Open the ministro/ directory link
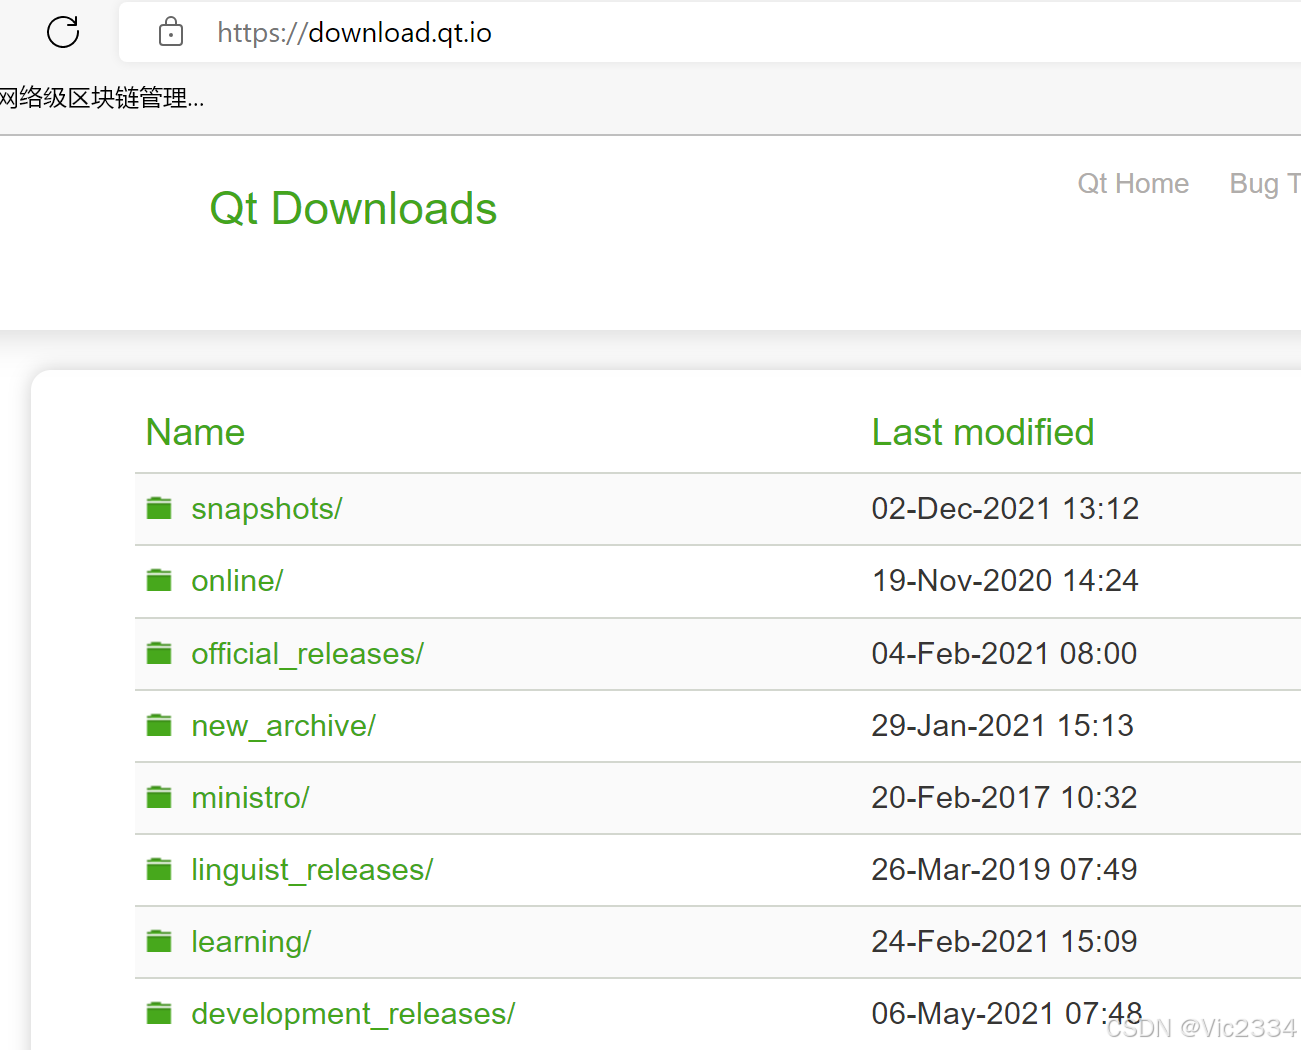This screenshot has width=1301, height=1050. [251, 798]
